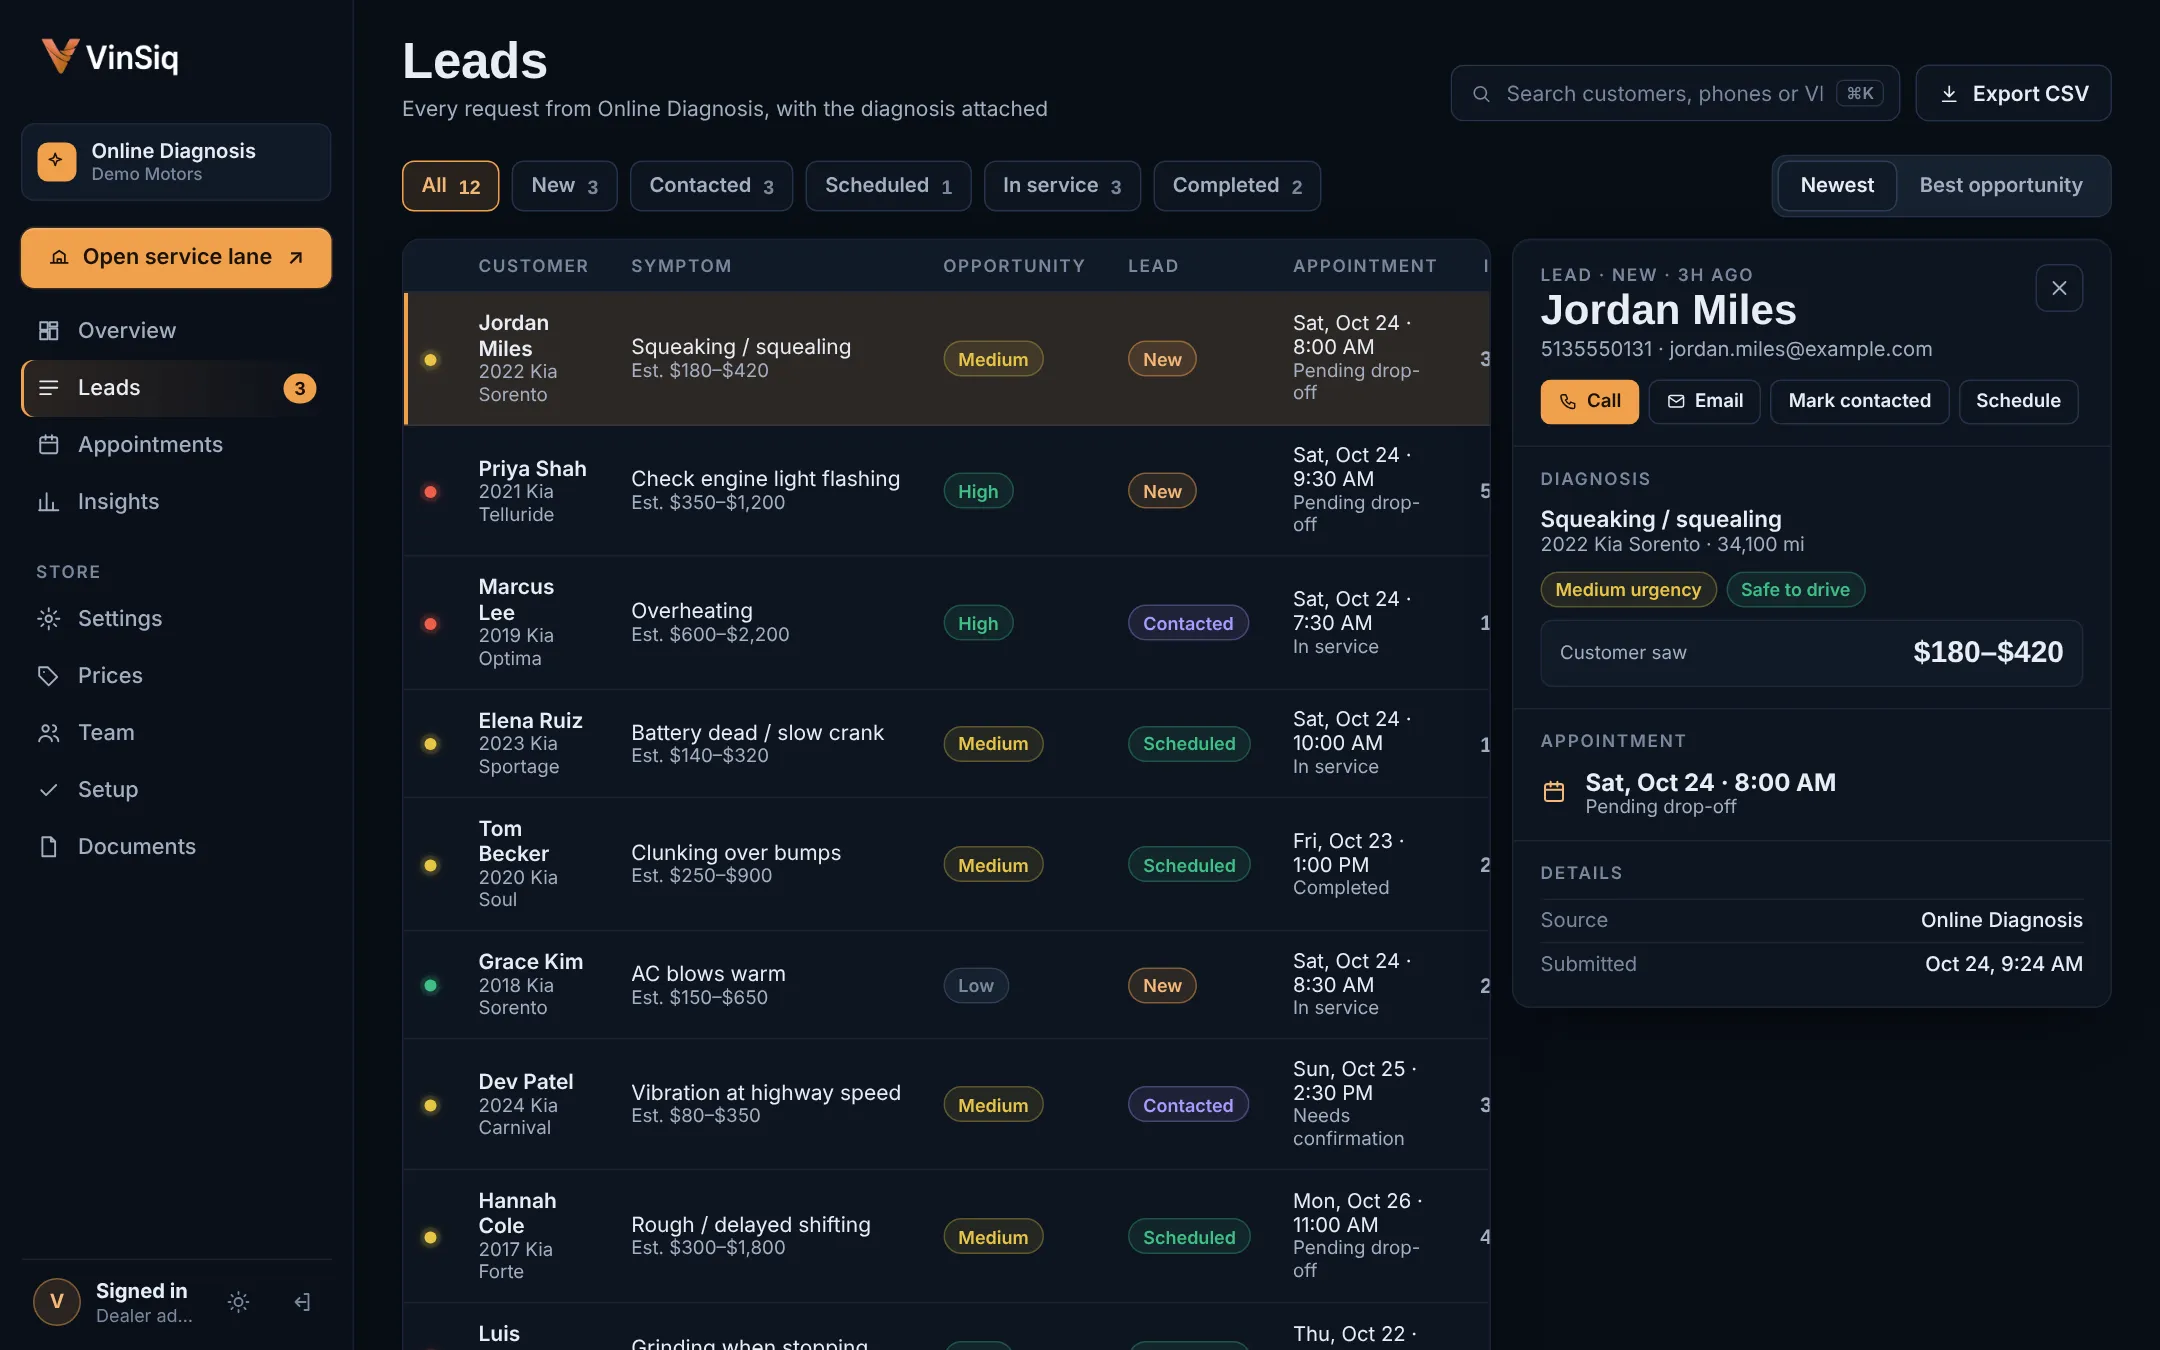
Task: Open Appointments calendar icon in sidebar
Action: (x=48, y=444)
